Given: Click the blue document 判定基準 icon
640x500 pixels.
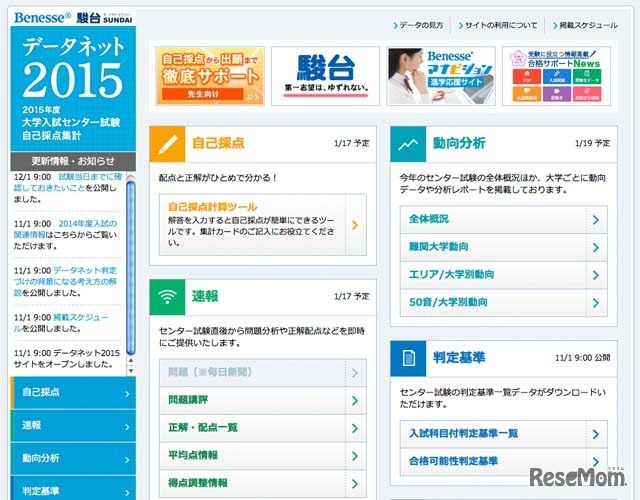Looking at the screenshot, I should tap(408, 358).
